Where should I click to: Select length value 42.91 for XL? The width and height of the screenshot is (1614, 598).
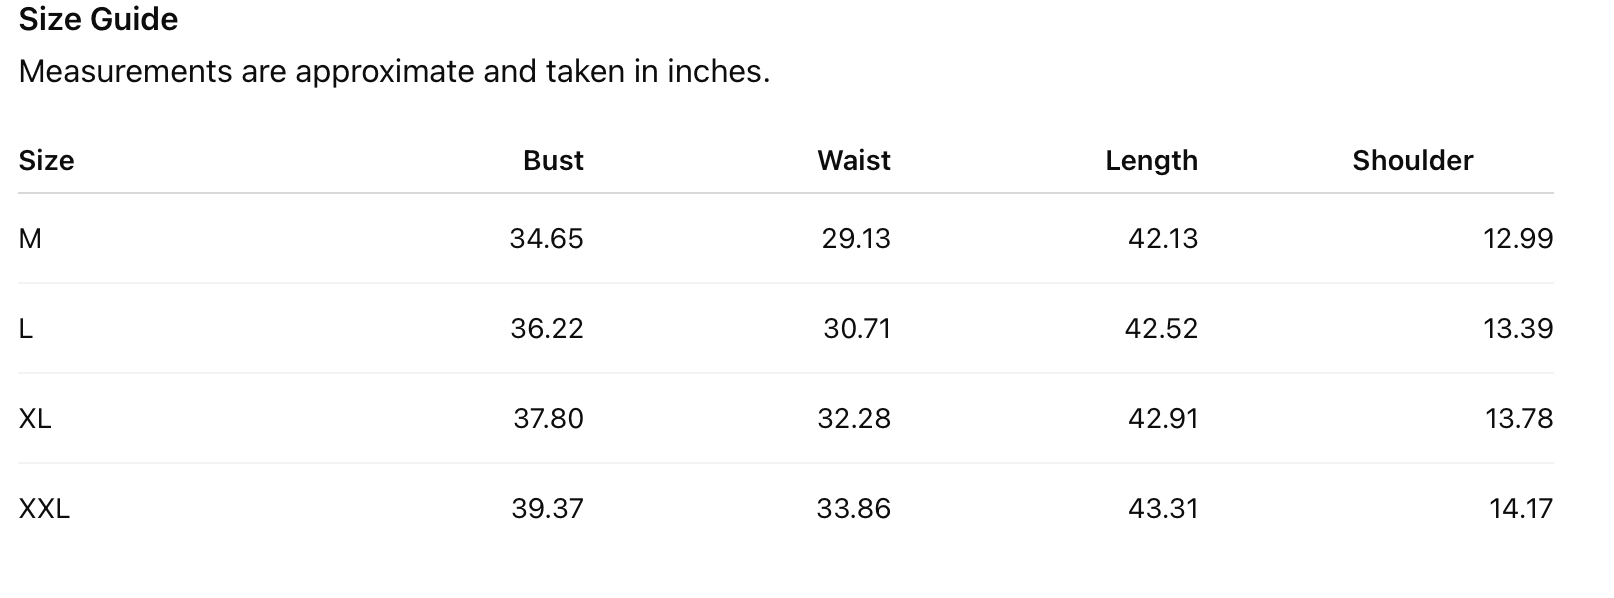click(1163, 419)
